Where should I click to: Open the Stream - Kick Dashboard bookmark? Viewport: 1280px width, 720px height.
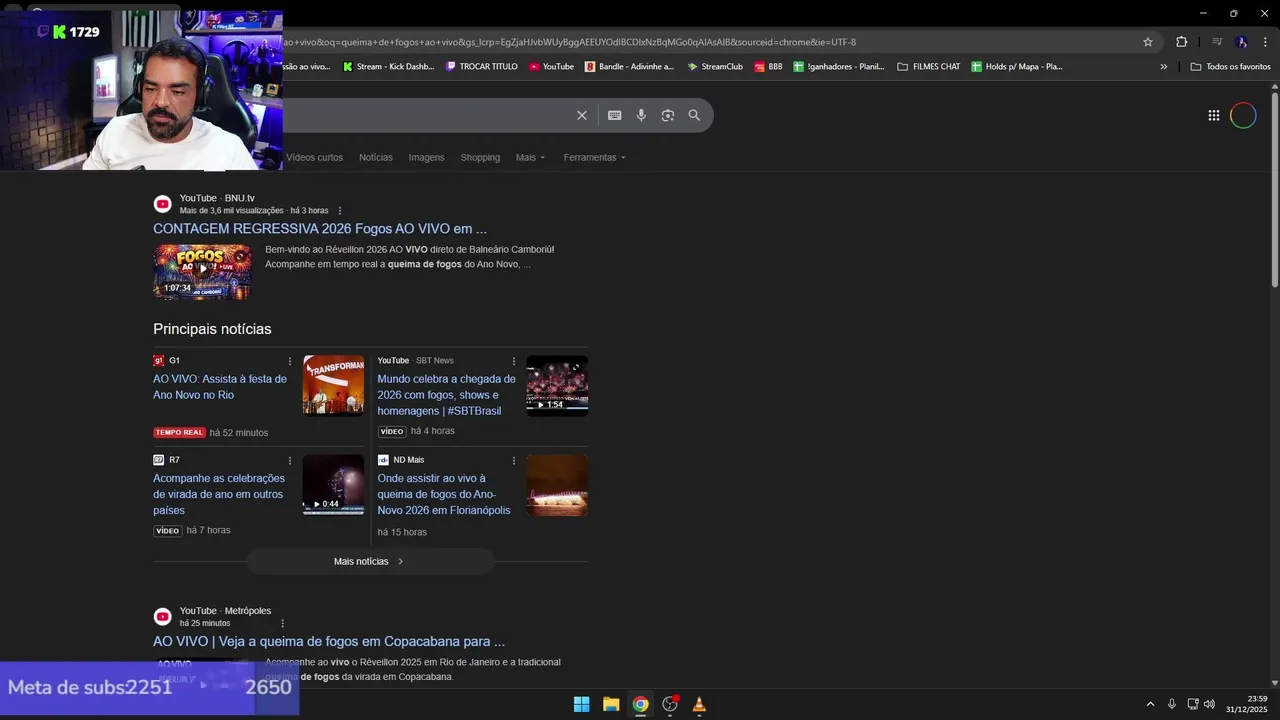388,67
